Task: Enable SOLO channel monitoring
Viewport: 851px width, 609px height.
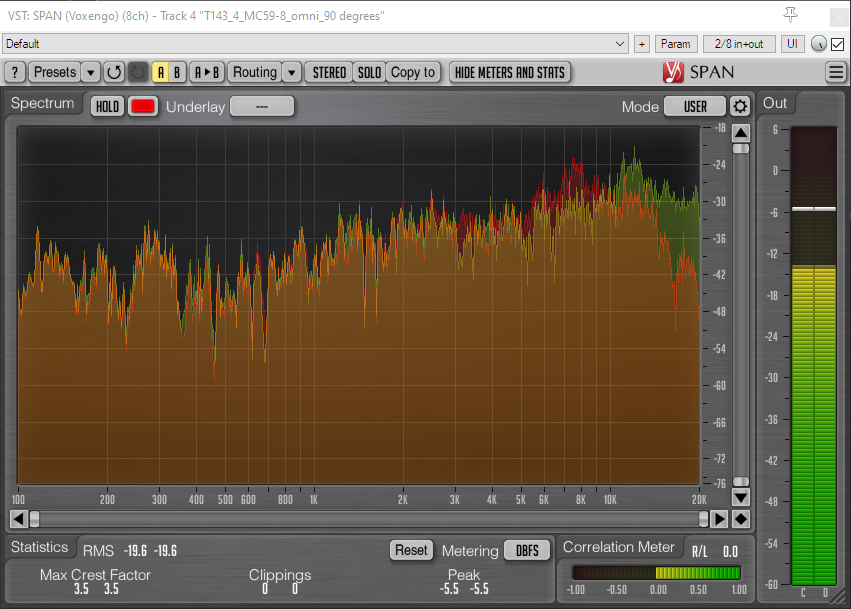Action: pyautogui.click(x=370, y=72)
